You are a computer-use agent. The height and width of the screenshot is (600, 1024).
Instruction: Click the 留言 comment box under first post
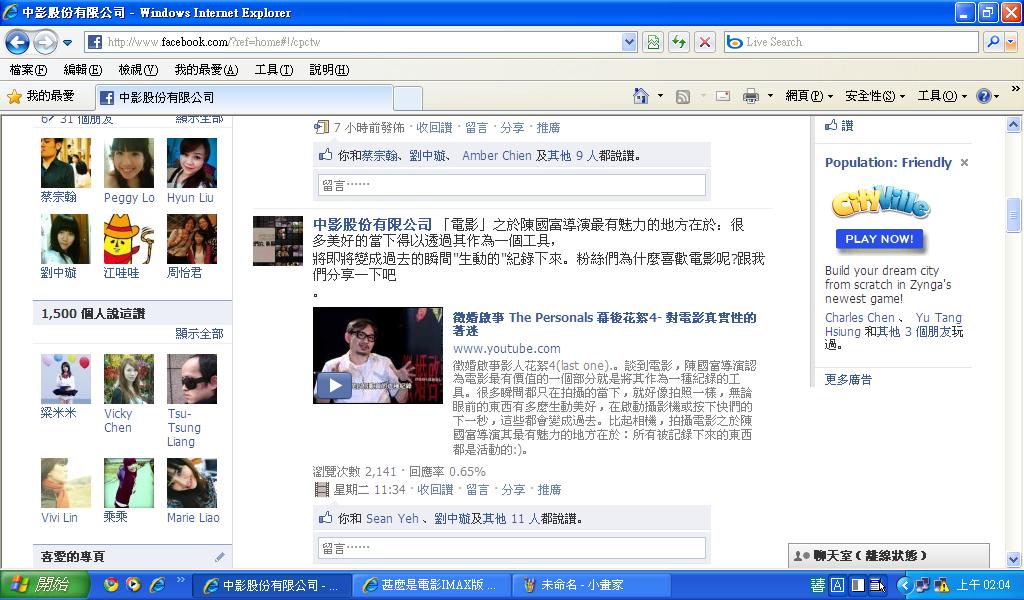pyautogui.click(x=512, y=185)
